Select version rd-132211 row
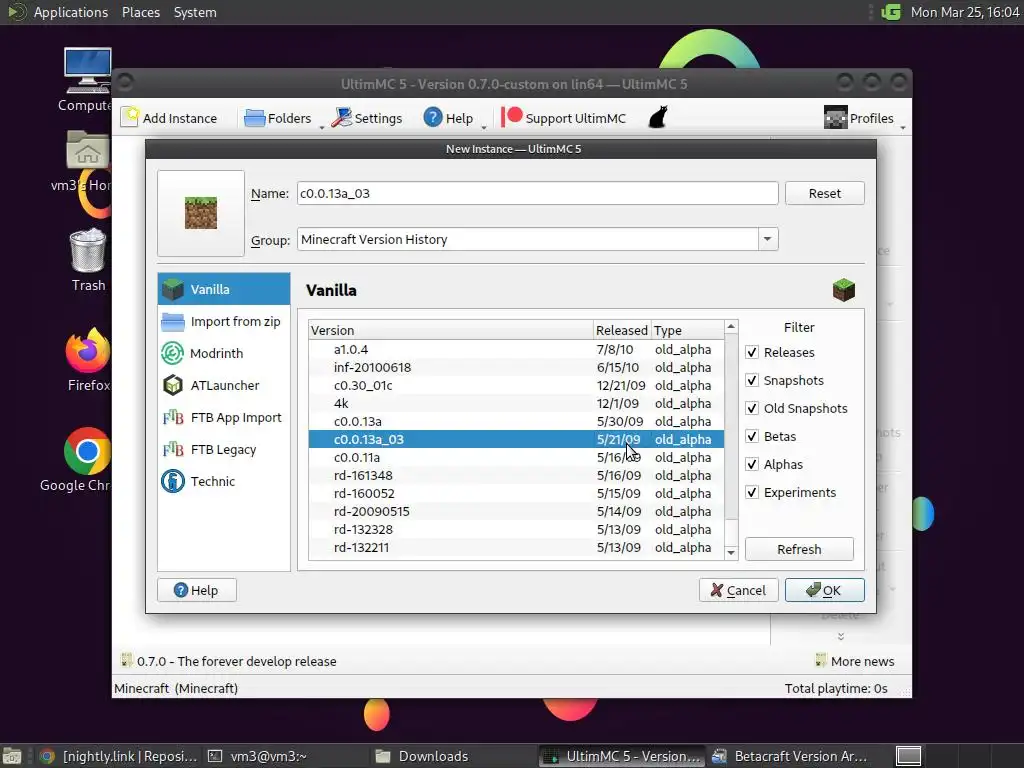This screenshot has height=768, width=1024. pyautogui.click(x=516, y=547)
